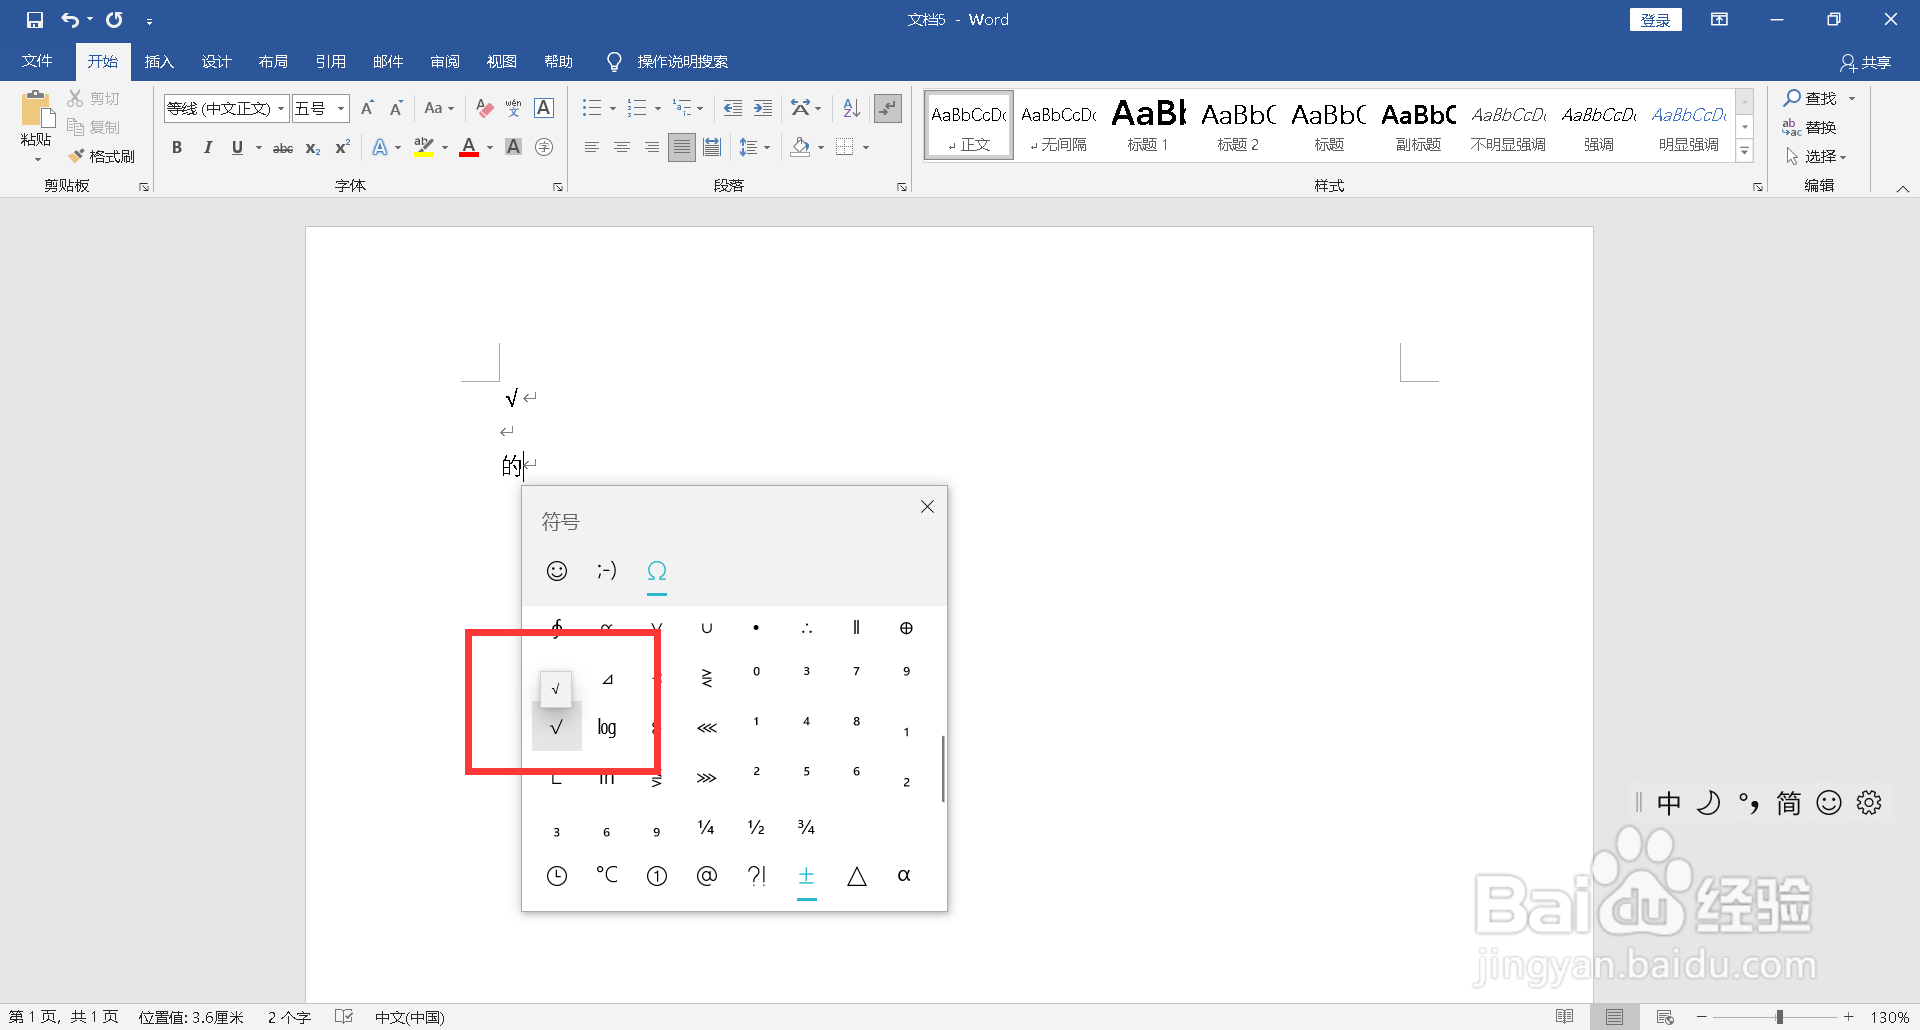Apply a character border with the boxed A

coord(544,108)
